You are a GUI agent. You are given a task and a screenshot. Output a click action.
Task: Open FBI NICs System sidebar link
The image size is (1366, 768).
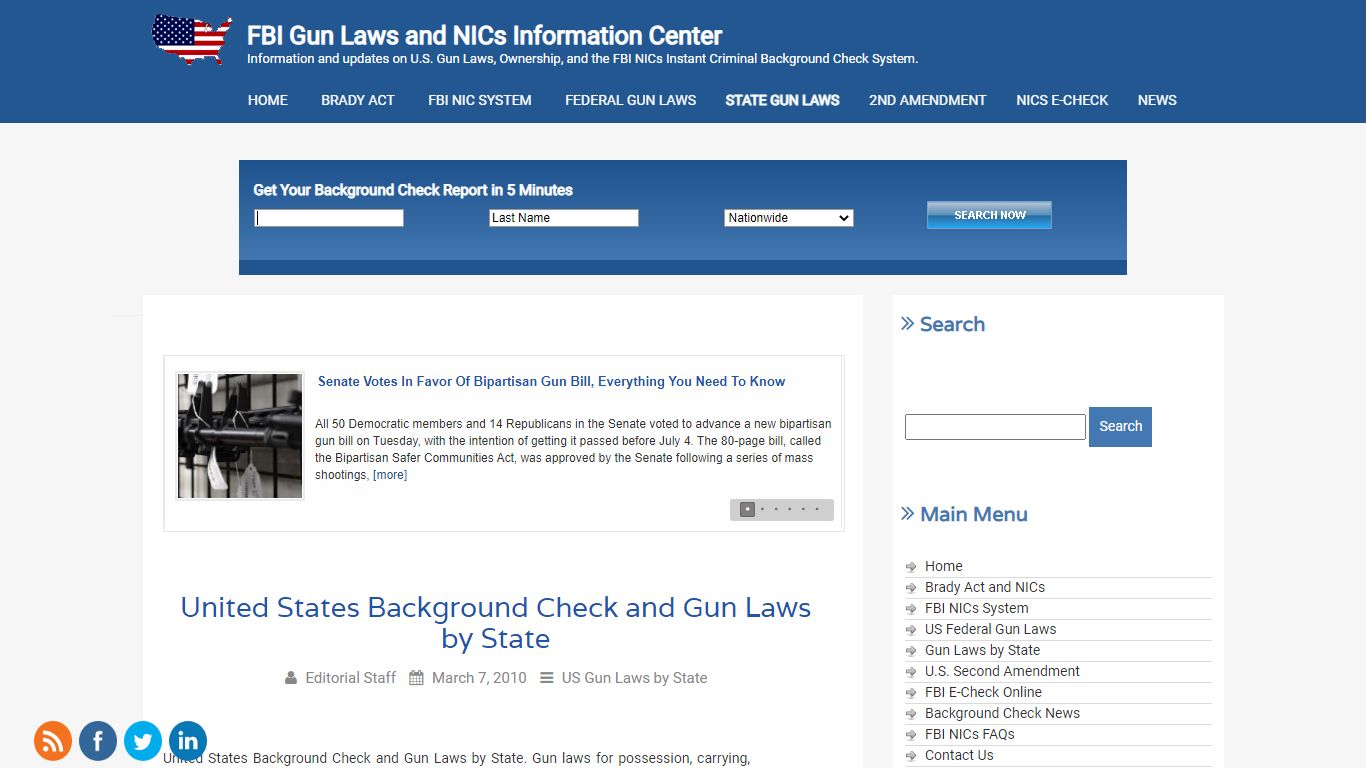point(976,608)
